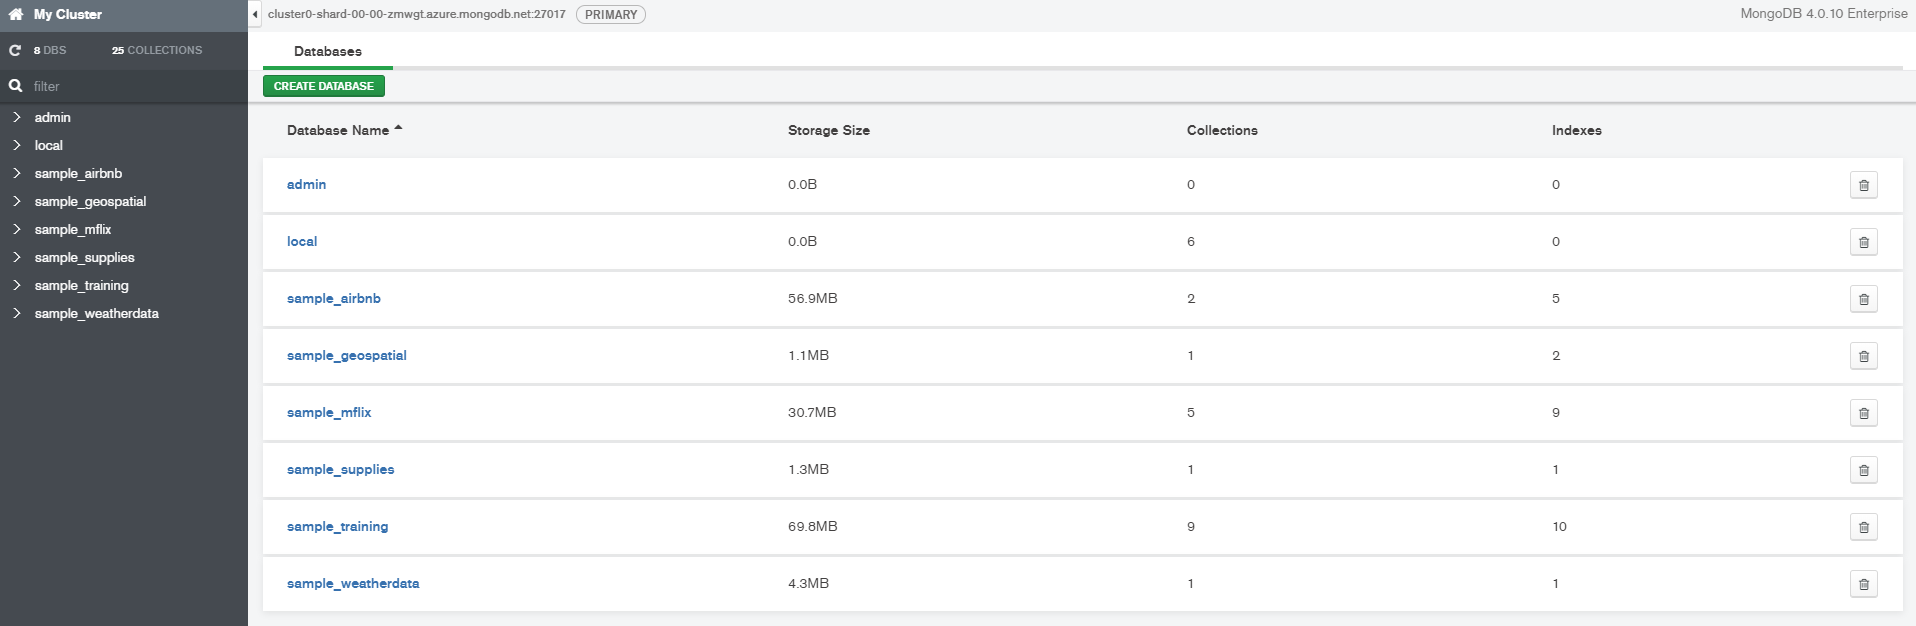Screen dimensions: 1916x626
Task: Expand the sample_supplies sidebar chevron
Action: [17, 257]
